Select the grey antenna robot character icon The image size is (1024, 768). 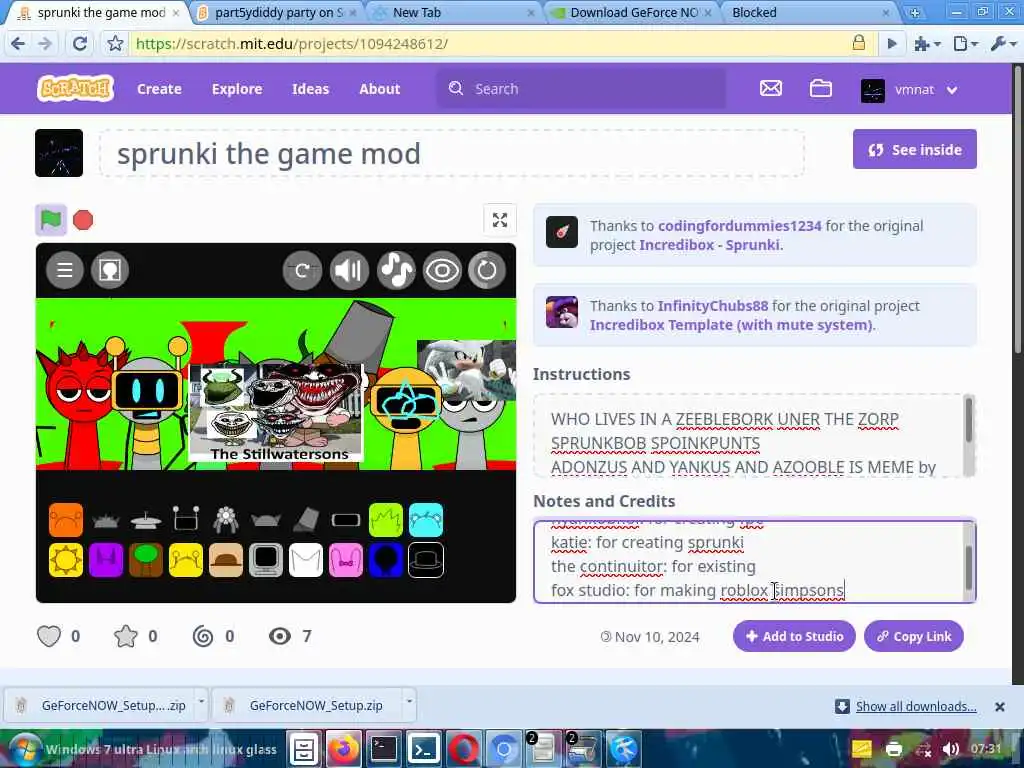point(185,520)
